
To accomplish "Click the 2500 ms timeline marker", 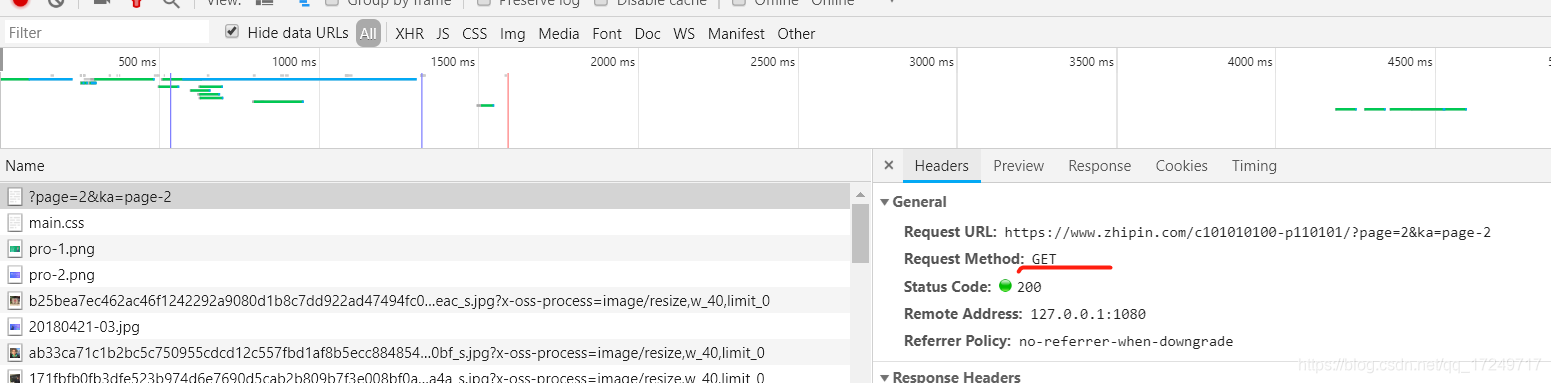I will point(772,62).
